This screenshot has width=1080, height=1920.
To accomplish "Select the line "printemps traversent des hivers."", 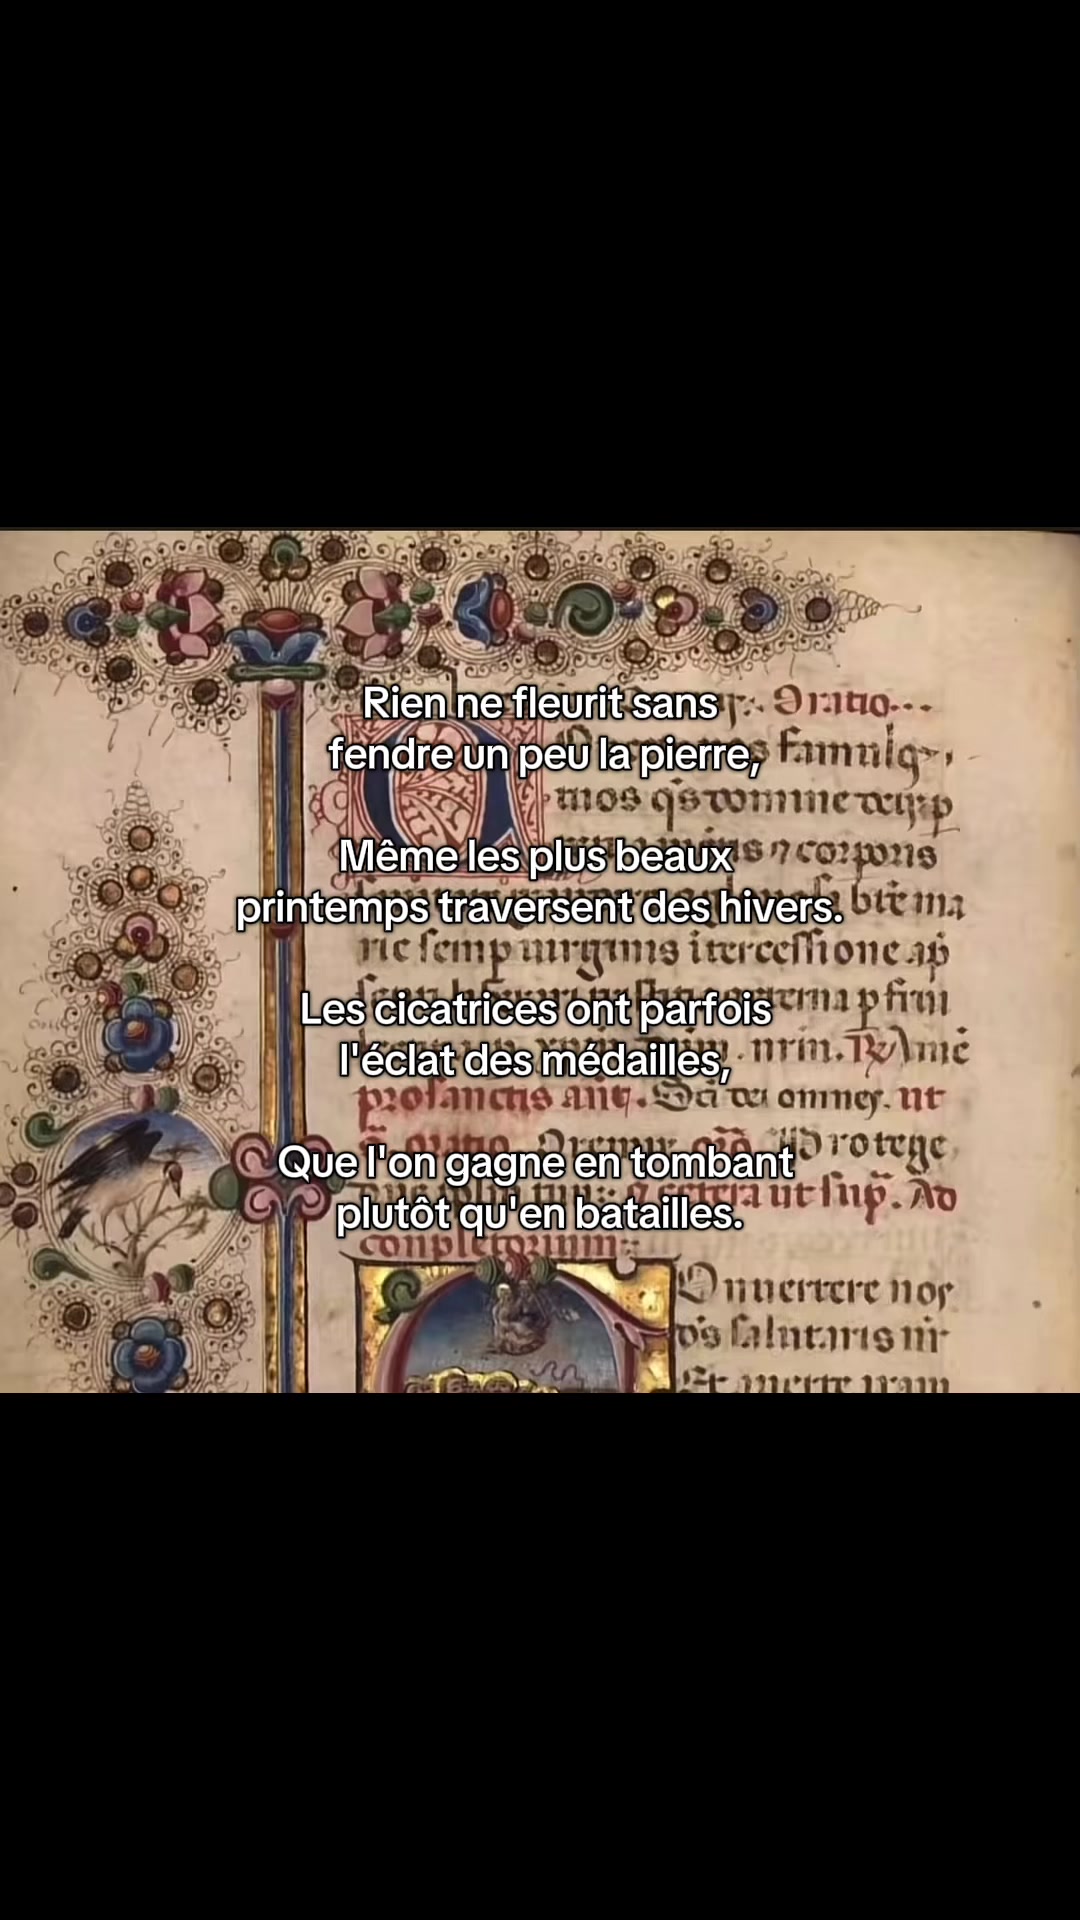I will point(540,908).
